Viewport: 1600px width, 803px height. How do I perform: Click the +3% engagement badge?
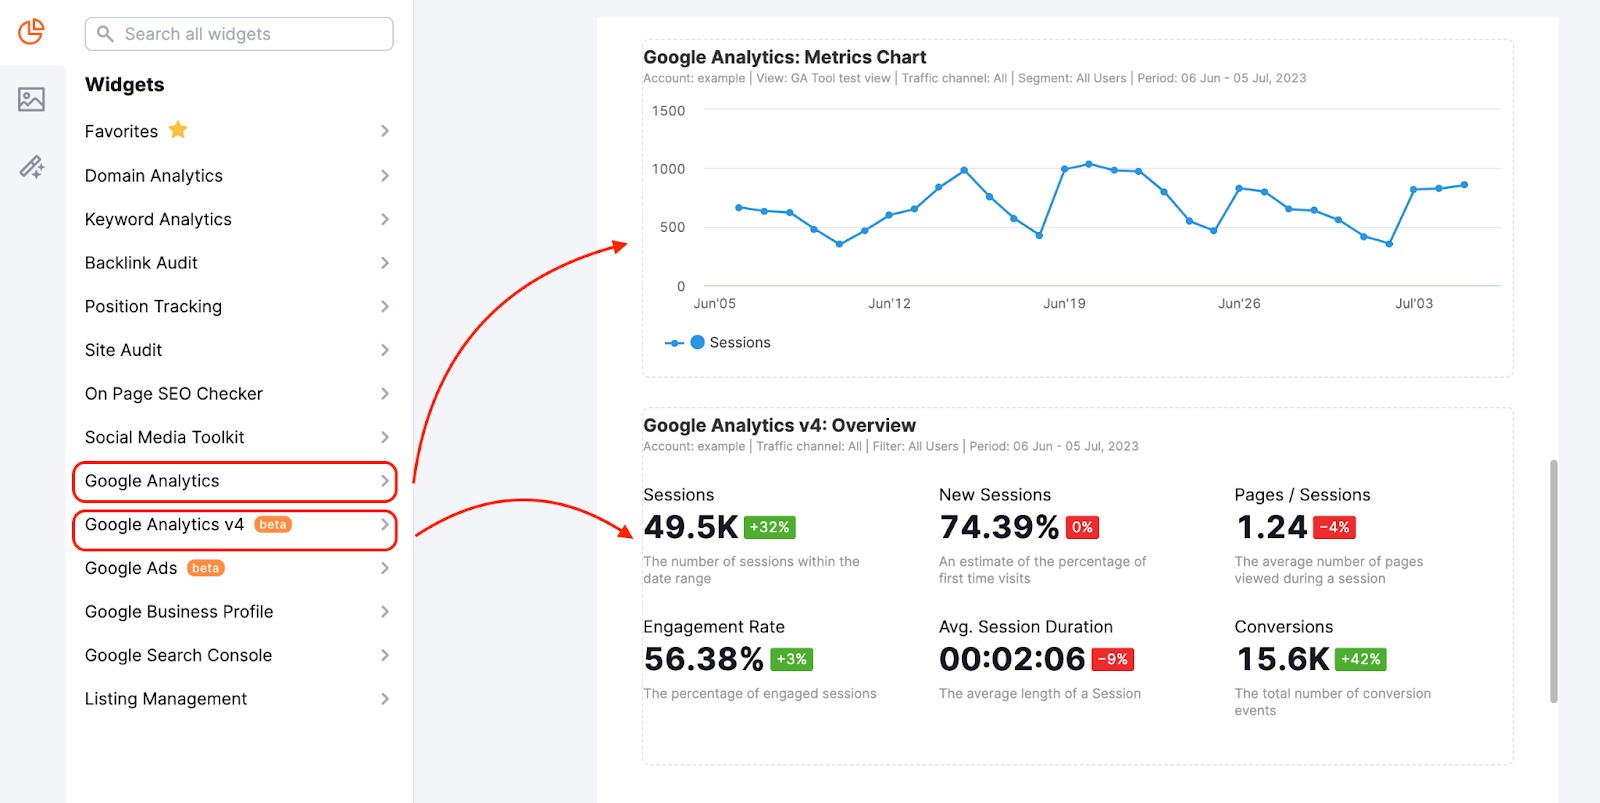[791, 659]
